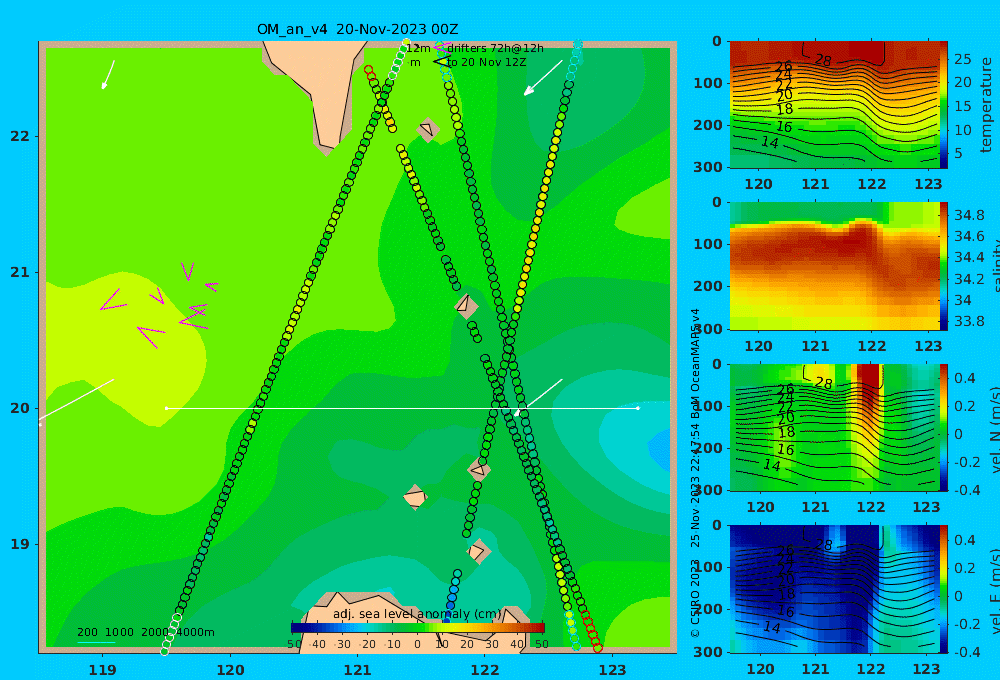Click the red high-velocity core in vel. N panel

click(869, 389)
